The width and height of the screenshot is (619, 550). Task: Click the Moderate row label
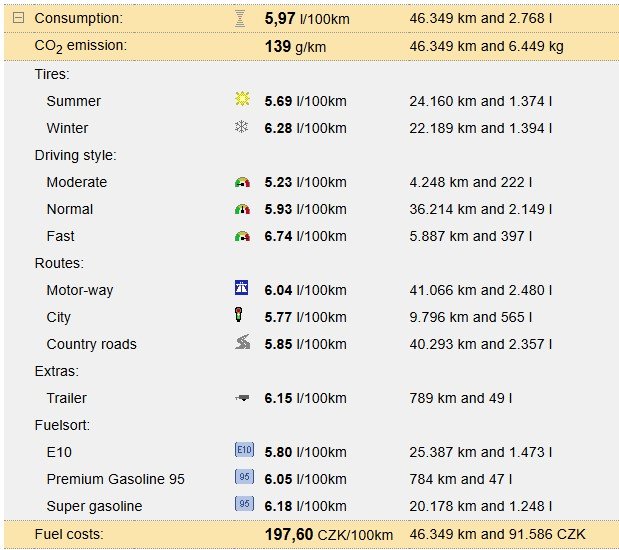pos(77,182)
